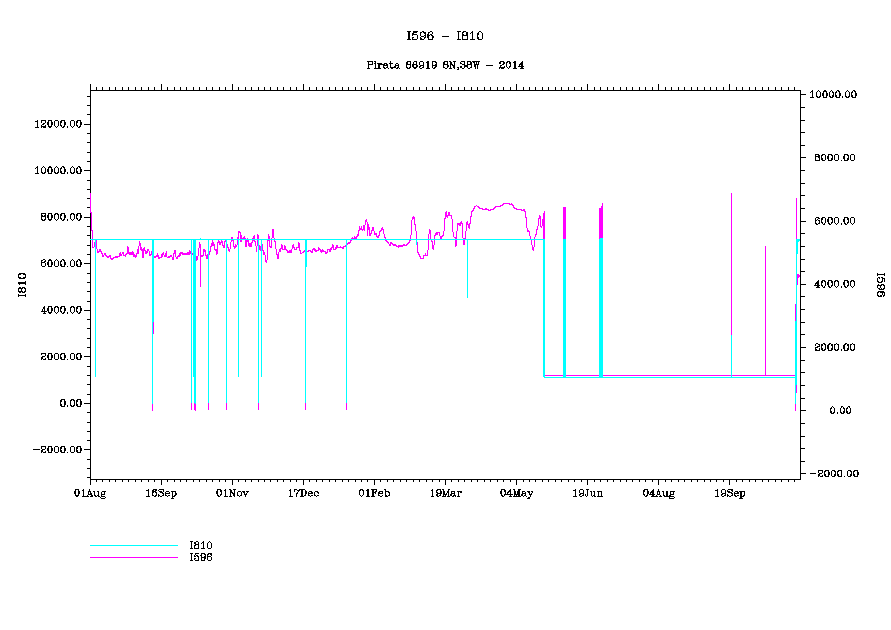Image resolution: width=891 pixels, height=630 pixels.
Task: Click the 19Jun date tick label
Action: (587, 493)
